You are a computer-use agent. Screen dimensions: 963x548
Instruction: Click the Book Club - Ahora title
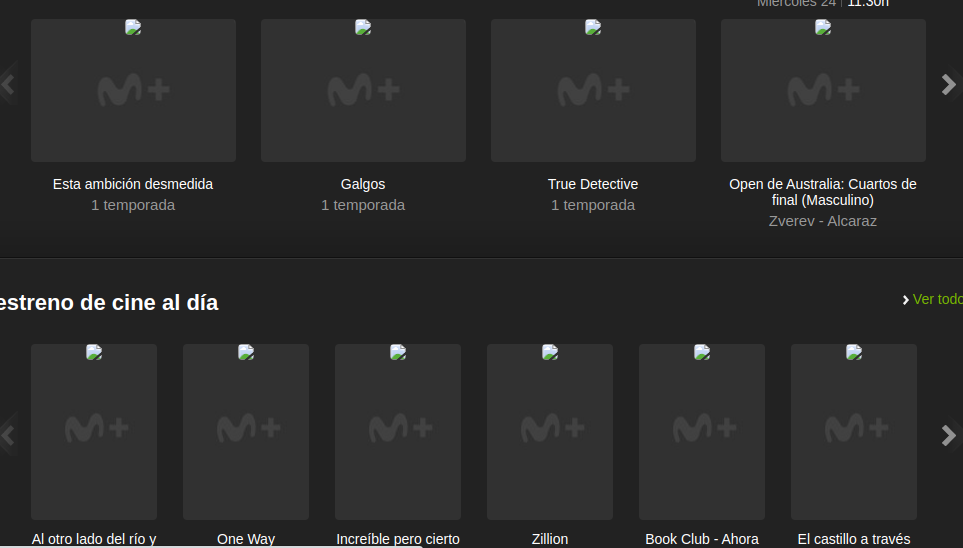(x=702, y=539)
